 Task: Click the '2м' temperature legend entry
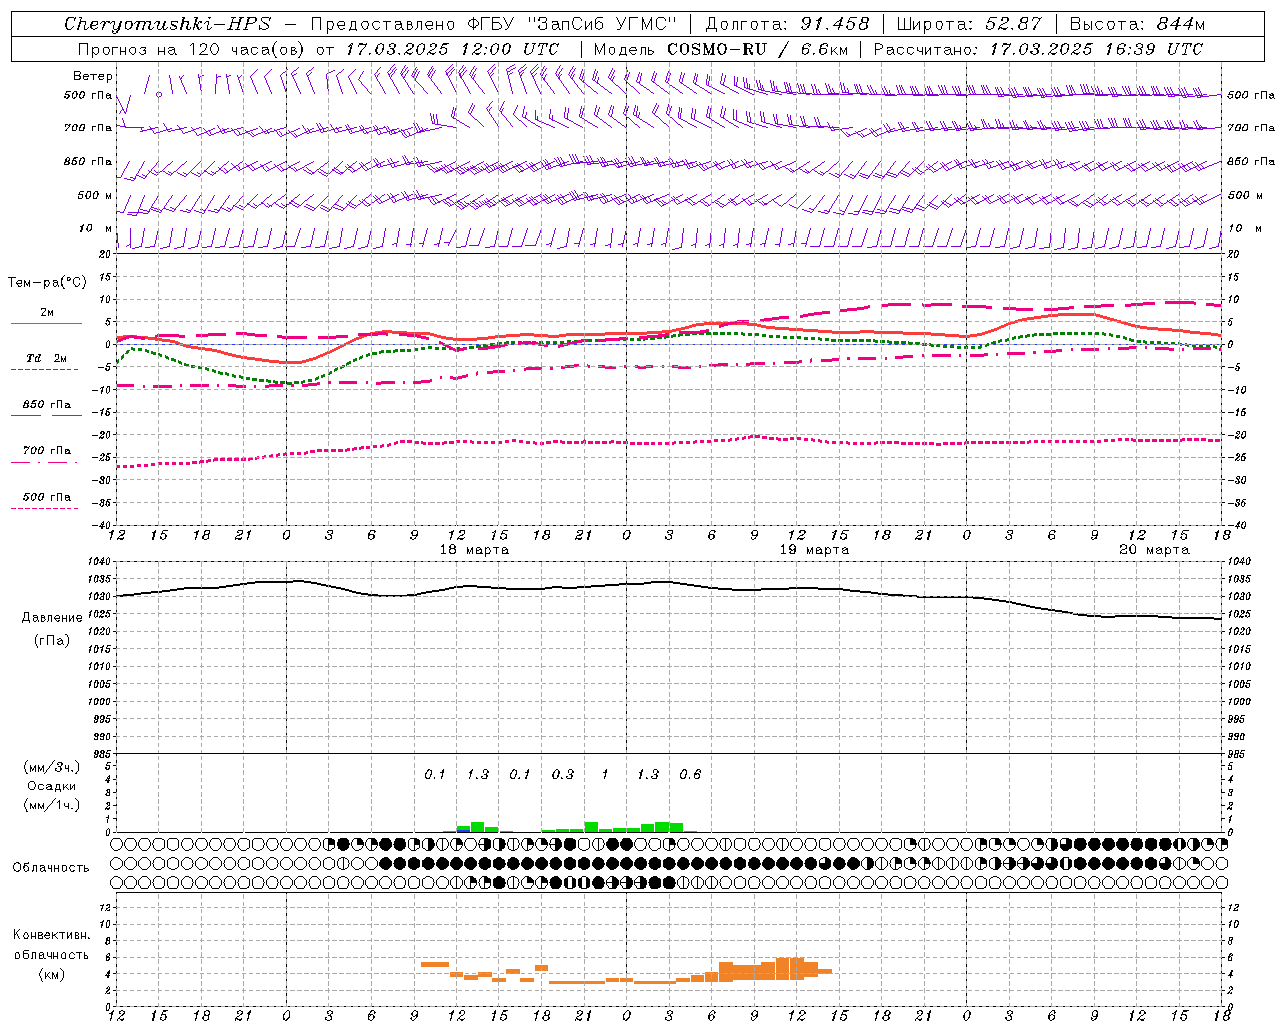tap(47, 313)
